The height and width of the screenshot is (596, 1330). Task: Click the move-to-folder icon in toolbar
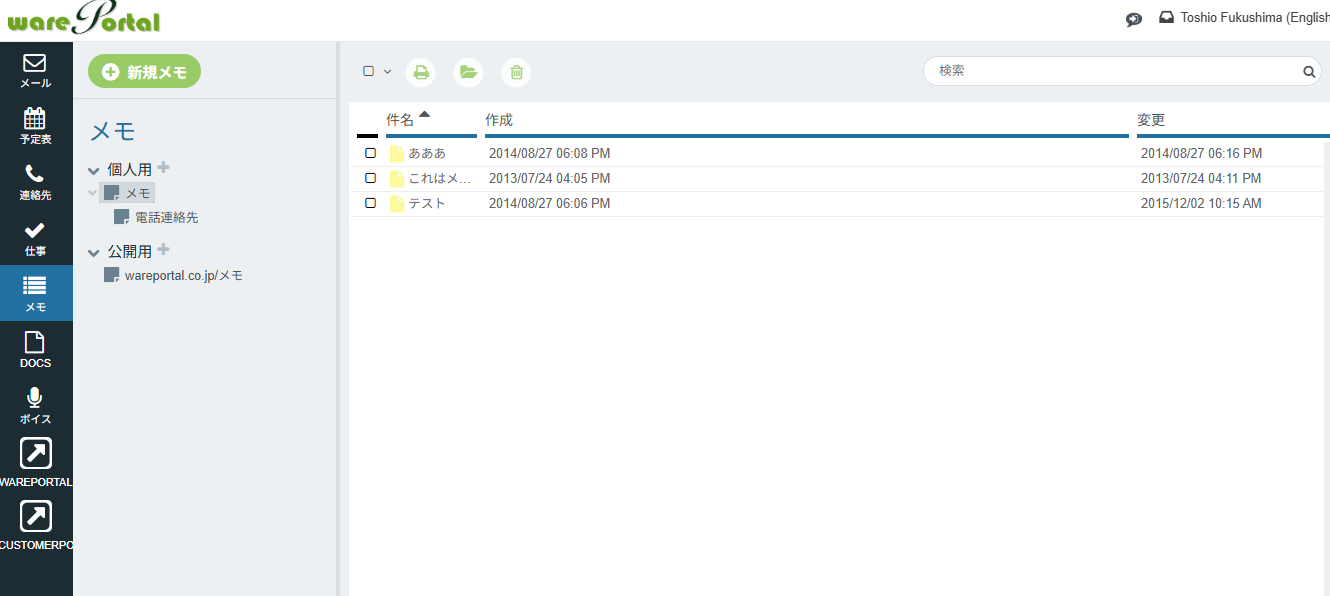pos(467,72)
